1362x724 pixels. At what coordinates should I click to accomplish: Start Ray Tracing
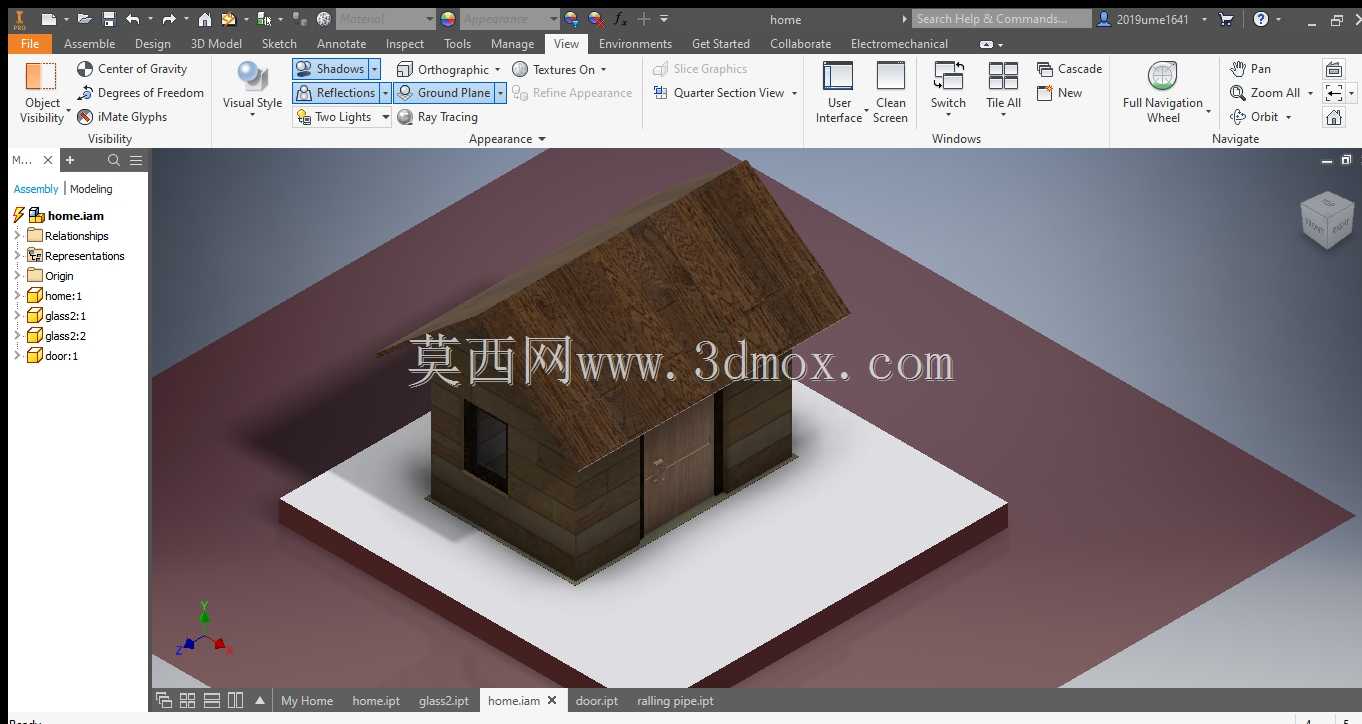coord(437,117)
